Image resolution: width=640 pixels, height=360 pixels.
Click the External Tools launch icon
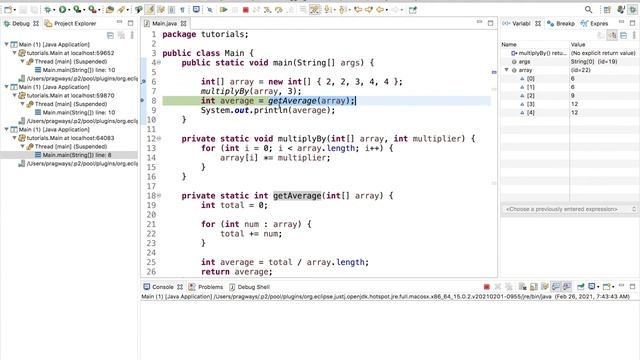(92, 10)
